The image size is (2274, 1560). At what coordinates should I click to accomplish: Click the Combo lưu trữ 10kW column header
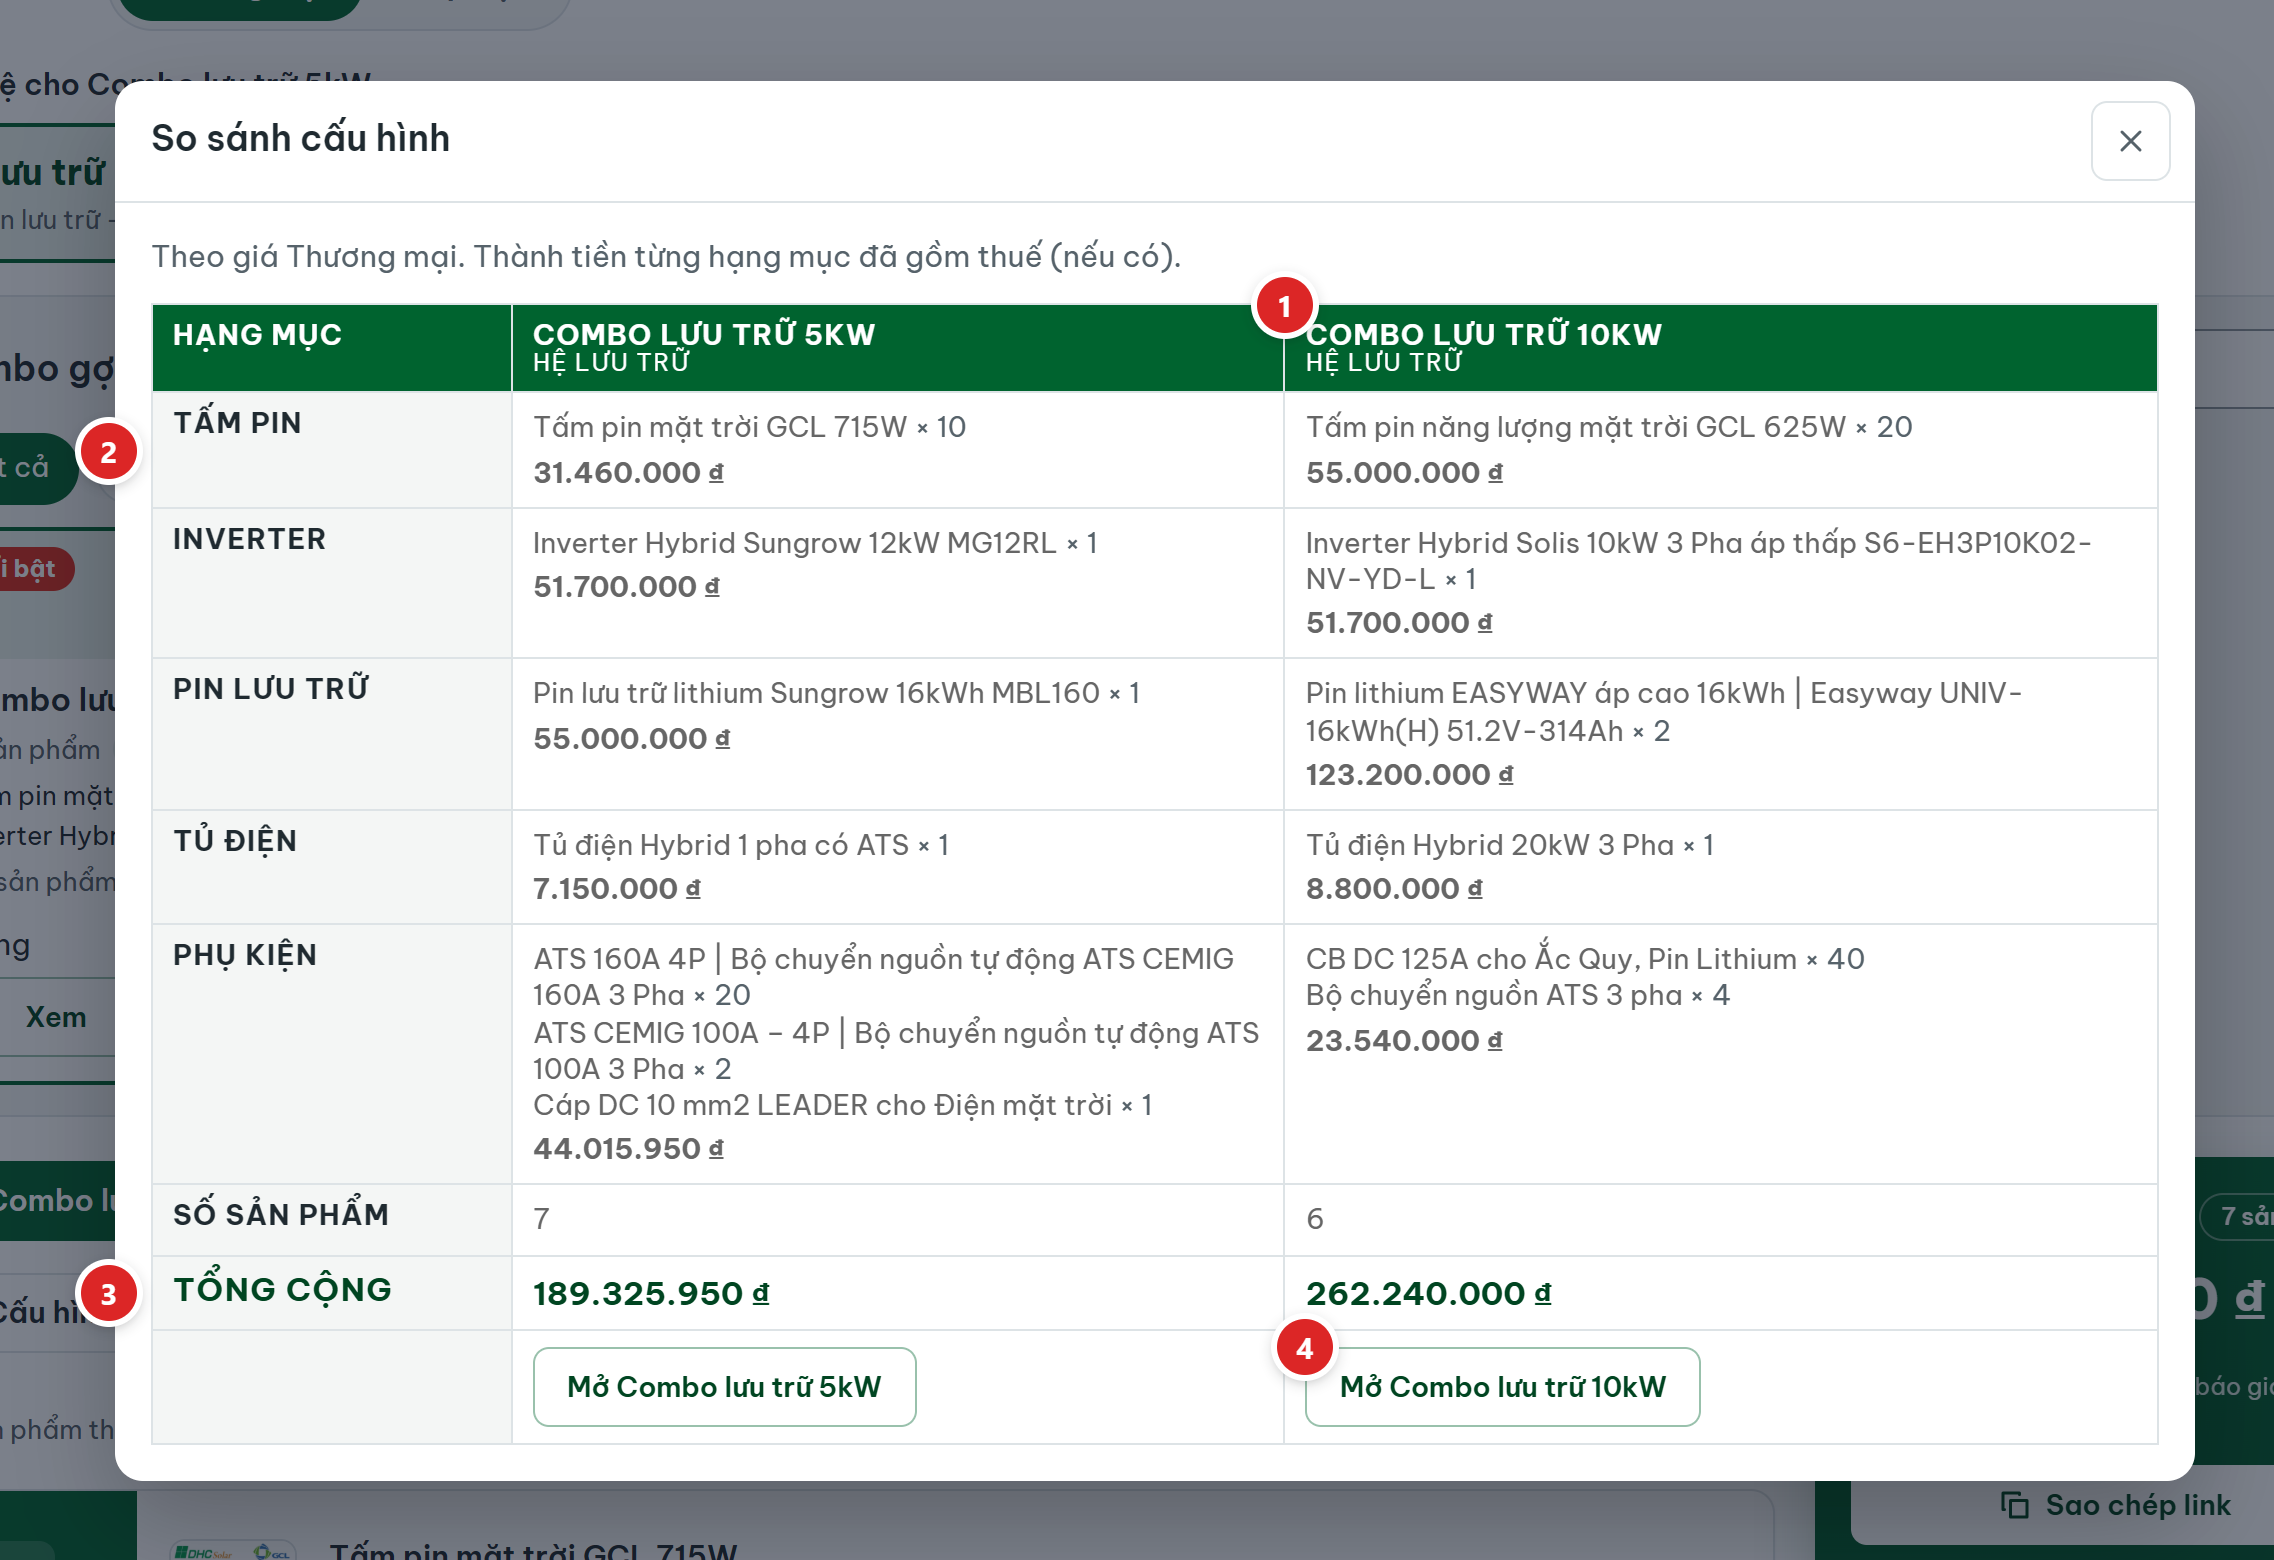1720,347
